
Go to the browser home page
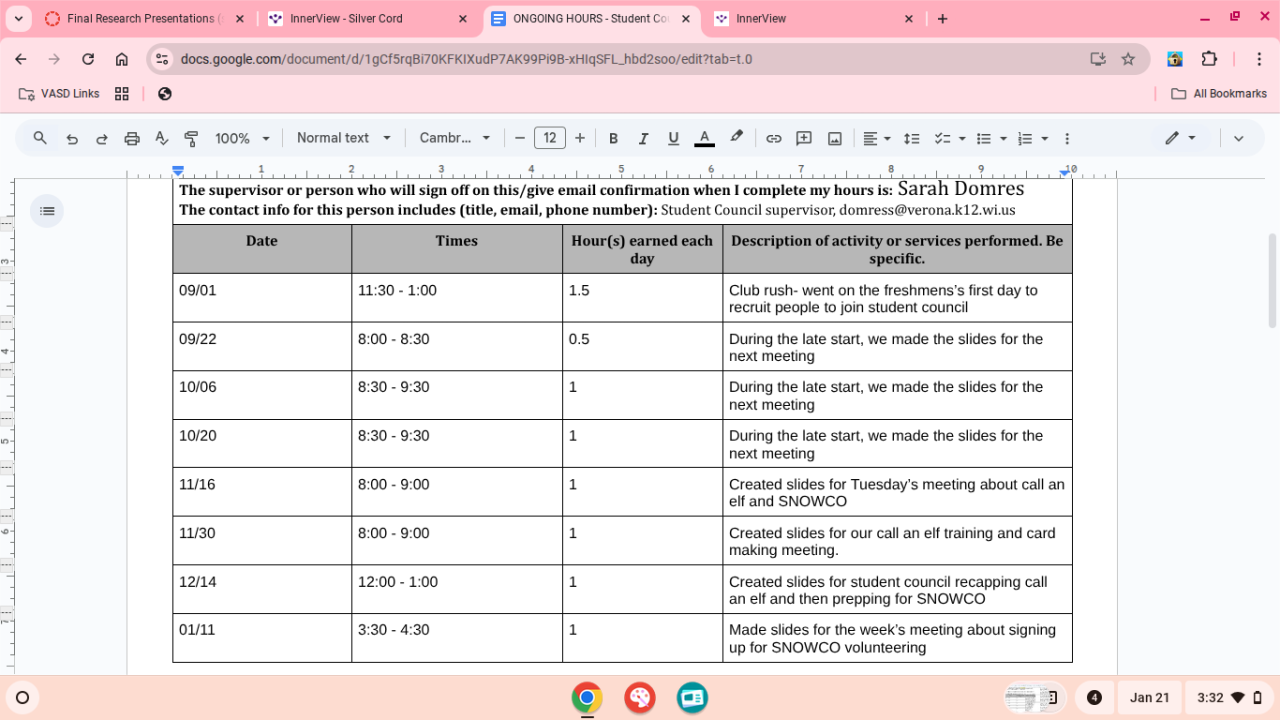point(121,59)
